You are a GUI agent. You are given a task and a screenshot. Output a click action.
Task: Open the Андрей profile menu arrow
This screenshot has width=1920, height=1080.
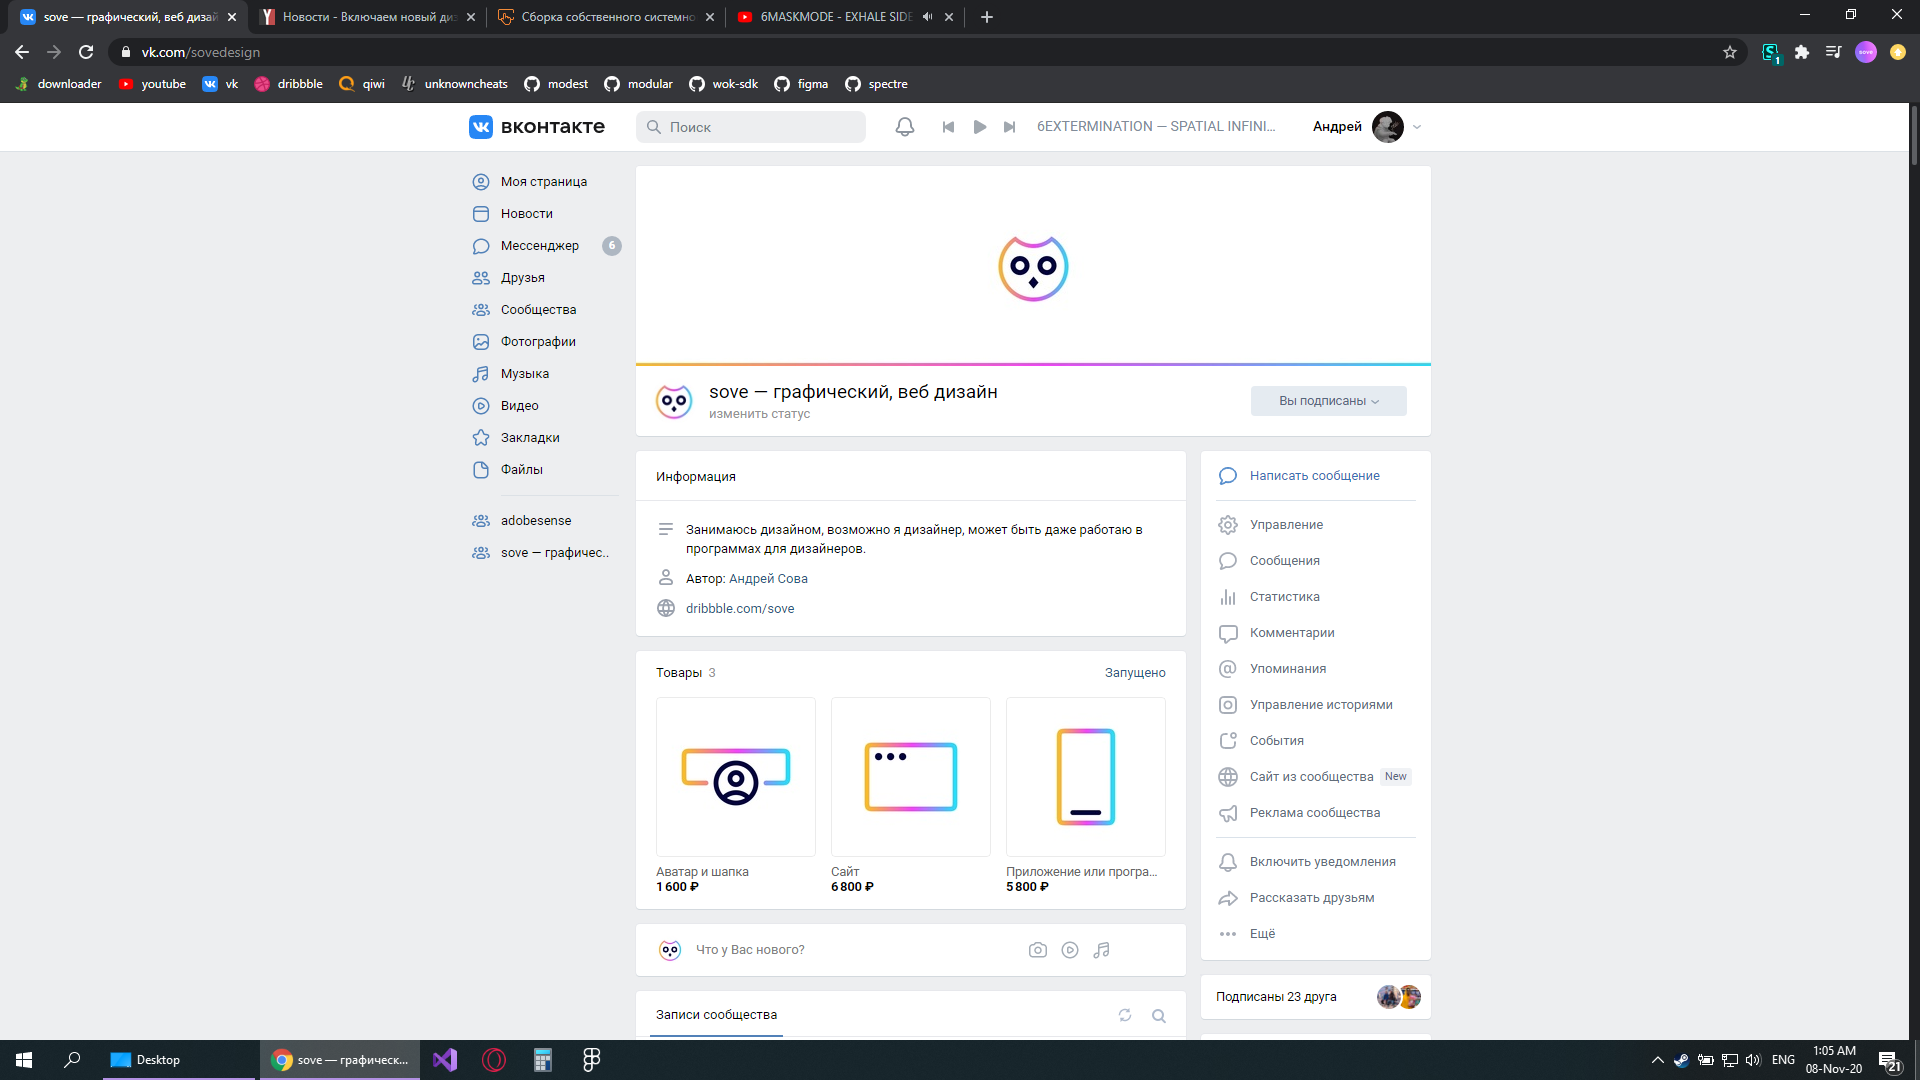(x=1417, y=127)
